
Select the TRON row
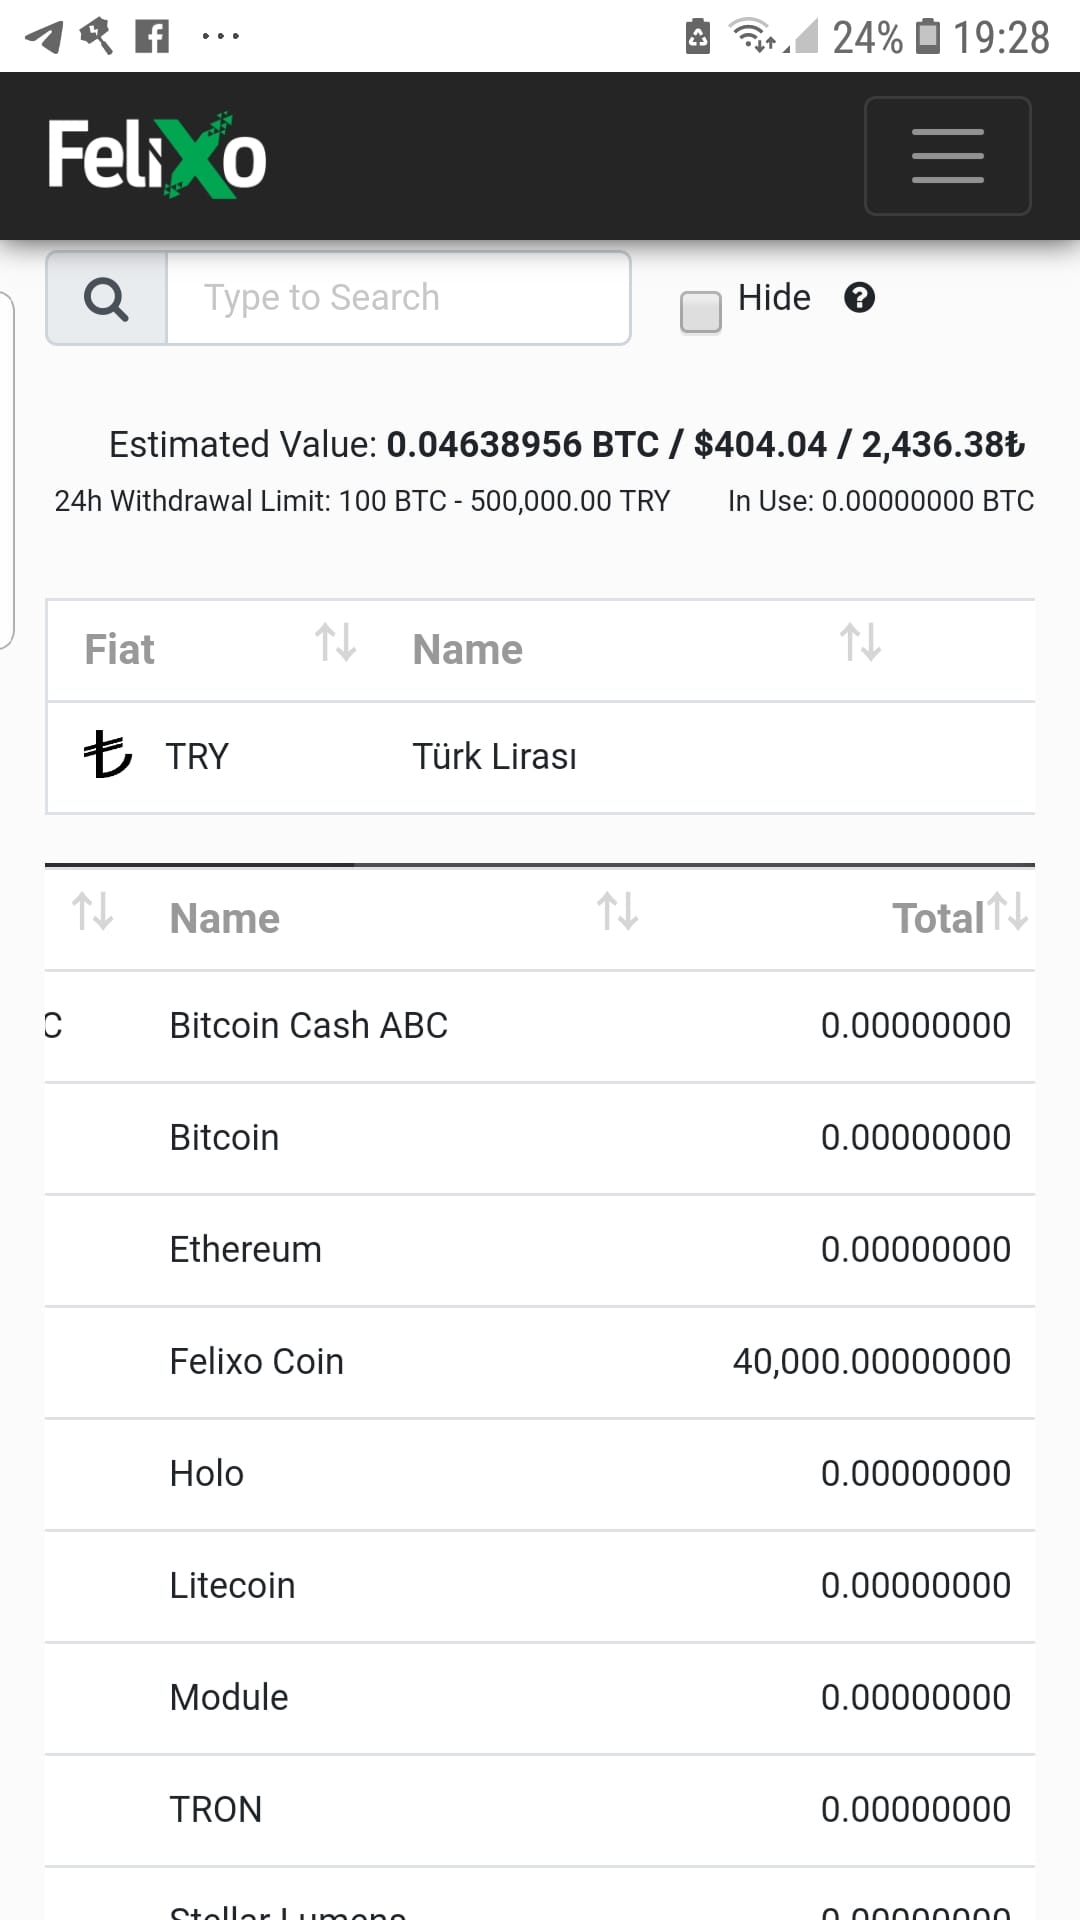pos(540,1809)
